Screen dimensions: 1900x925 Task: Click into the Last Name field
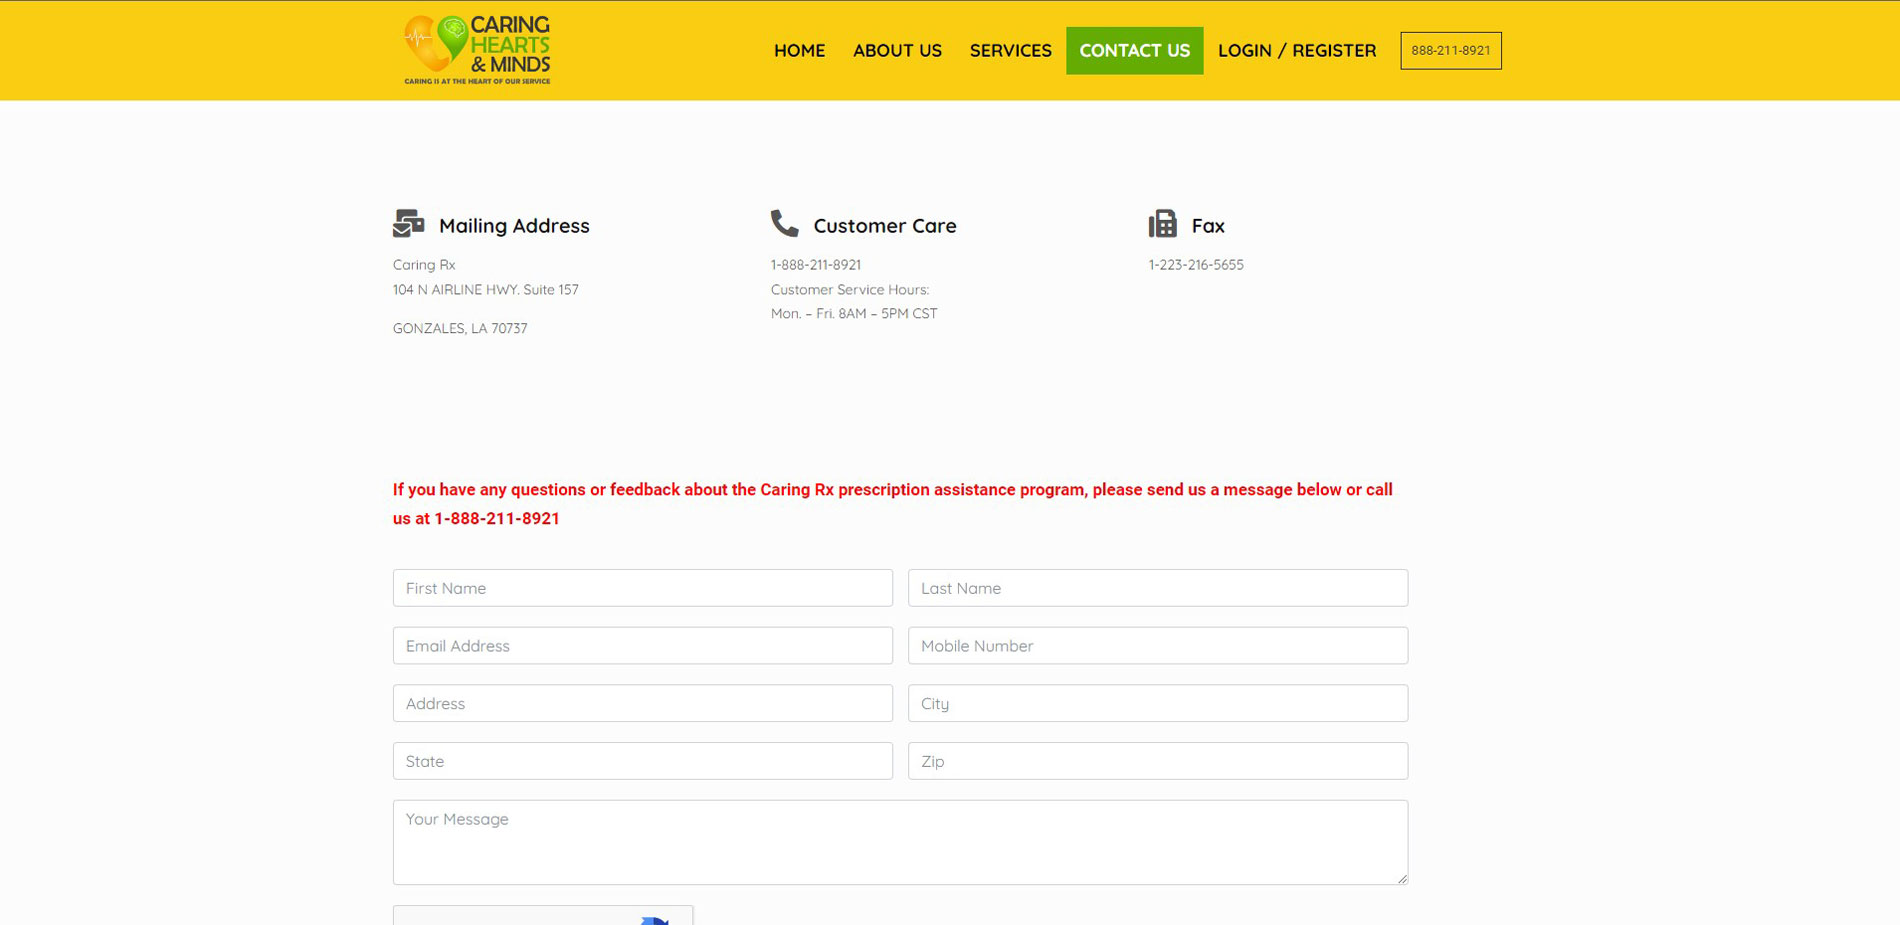[1157, 588]
